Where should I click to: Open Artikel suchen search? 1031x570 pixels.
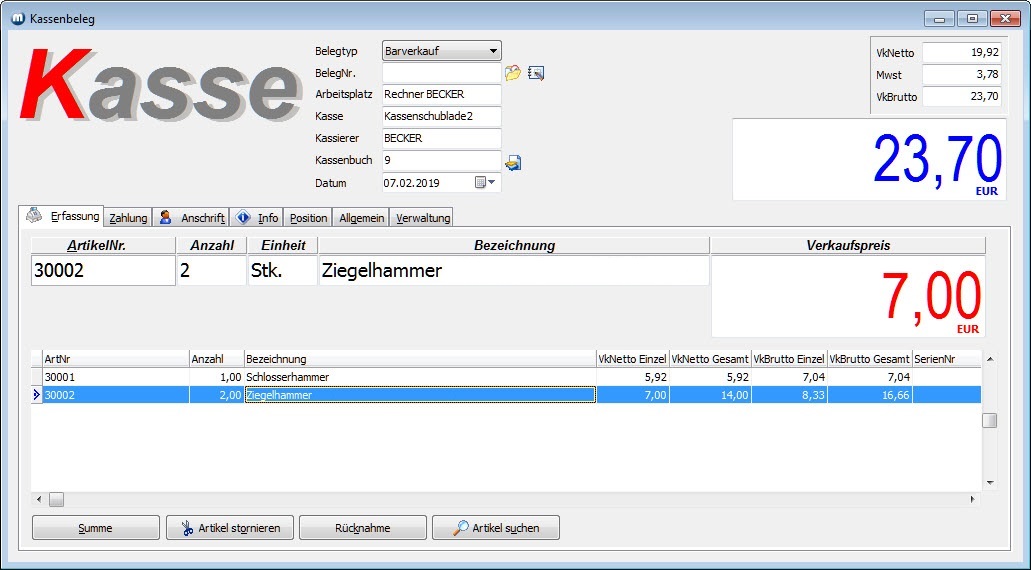tap(495, 528)
